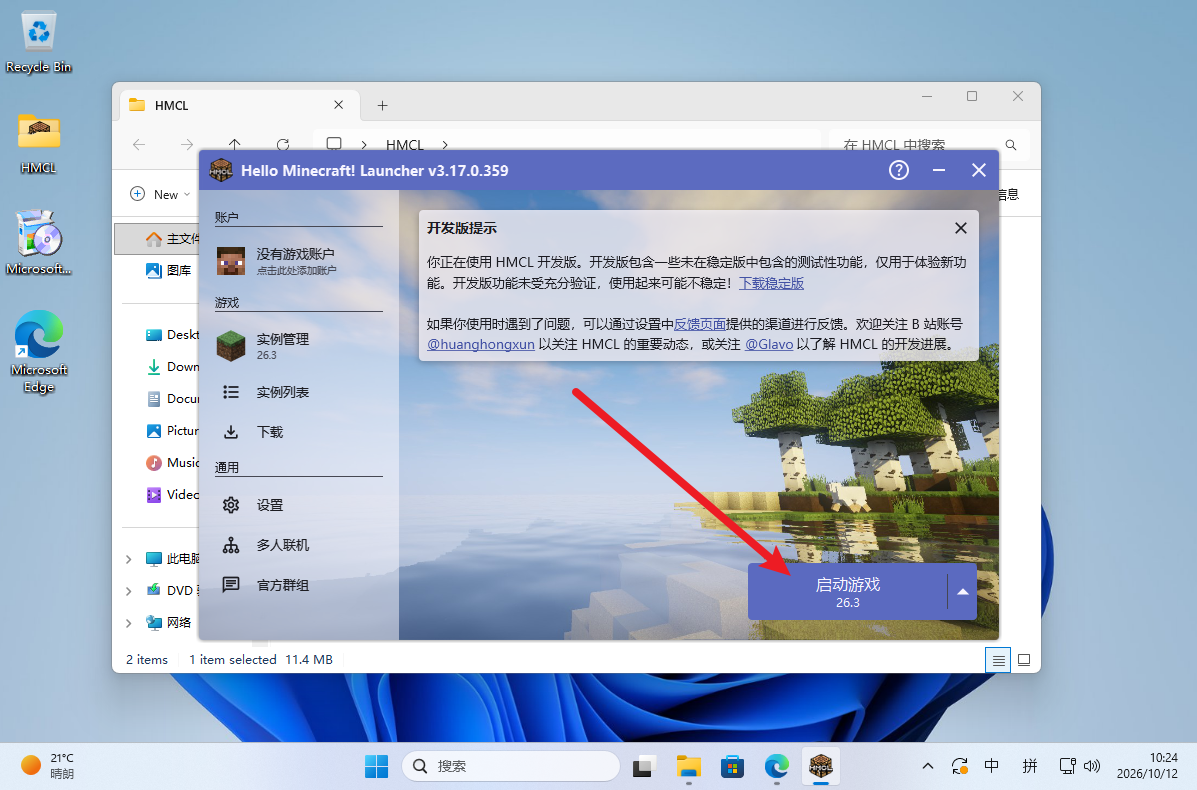Go to the 下载 download page
This screenshot has width=1197, height=790.
coord(298,432)
